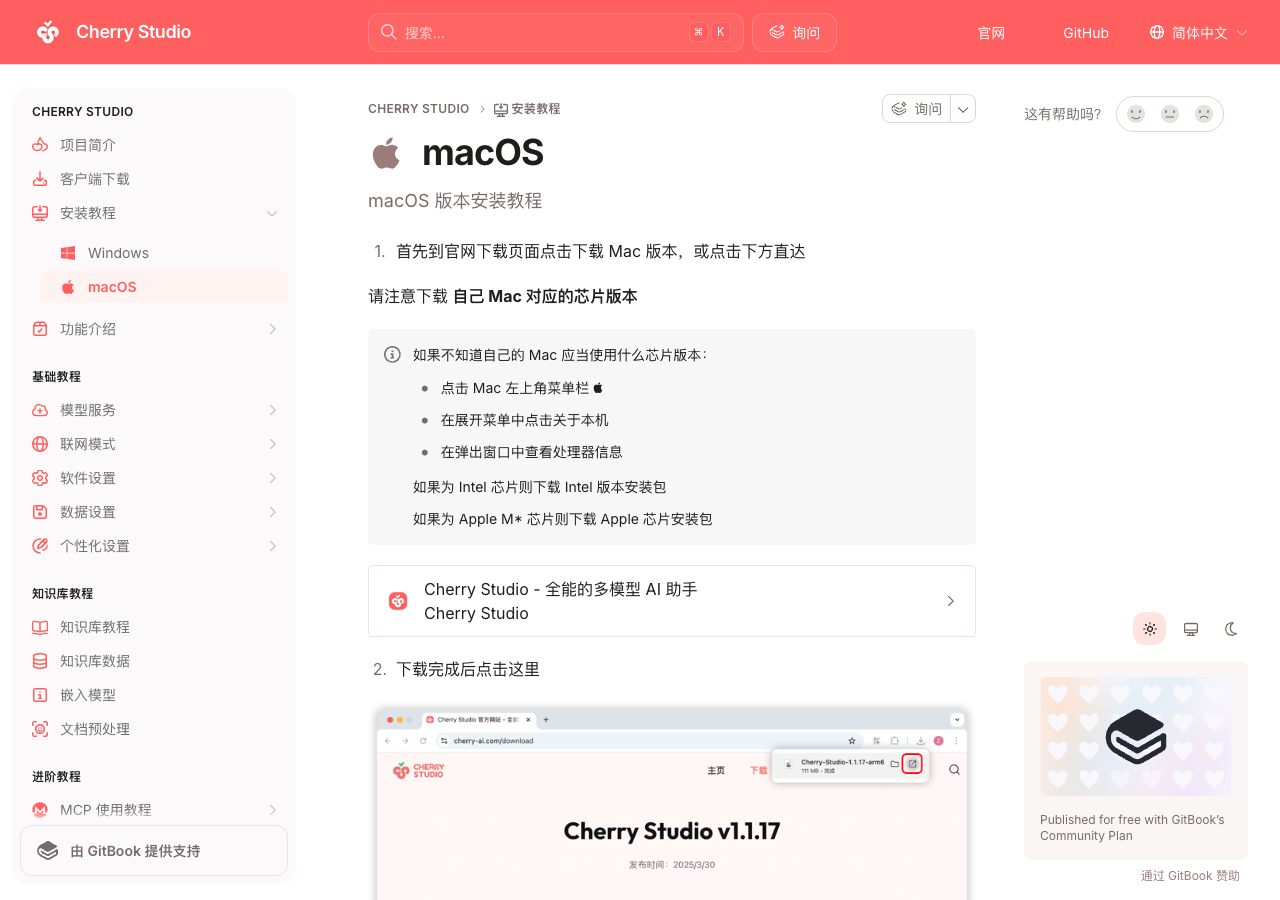Open the 简体中文 language dropdown

click(1199, 32)
